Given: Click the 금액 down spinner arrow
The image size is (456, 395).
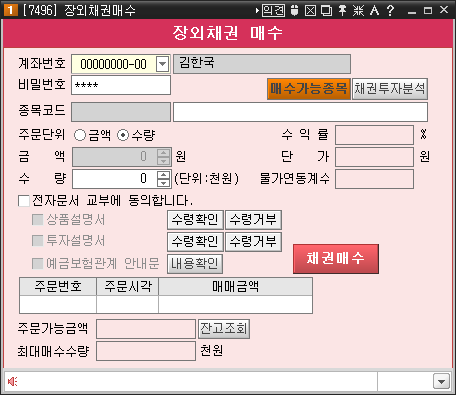Looking at the screenshot, I should click(163, 161).
